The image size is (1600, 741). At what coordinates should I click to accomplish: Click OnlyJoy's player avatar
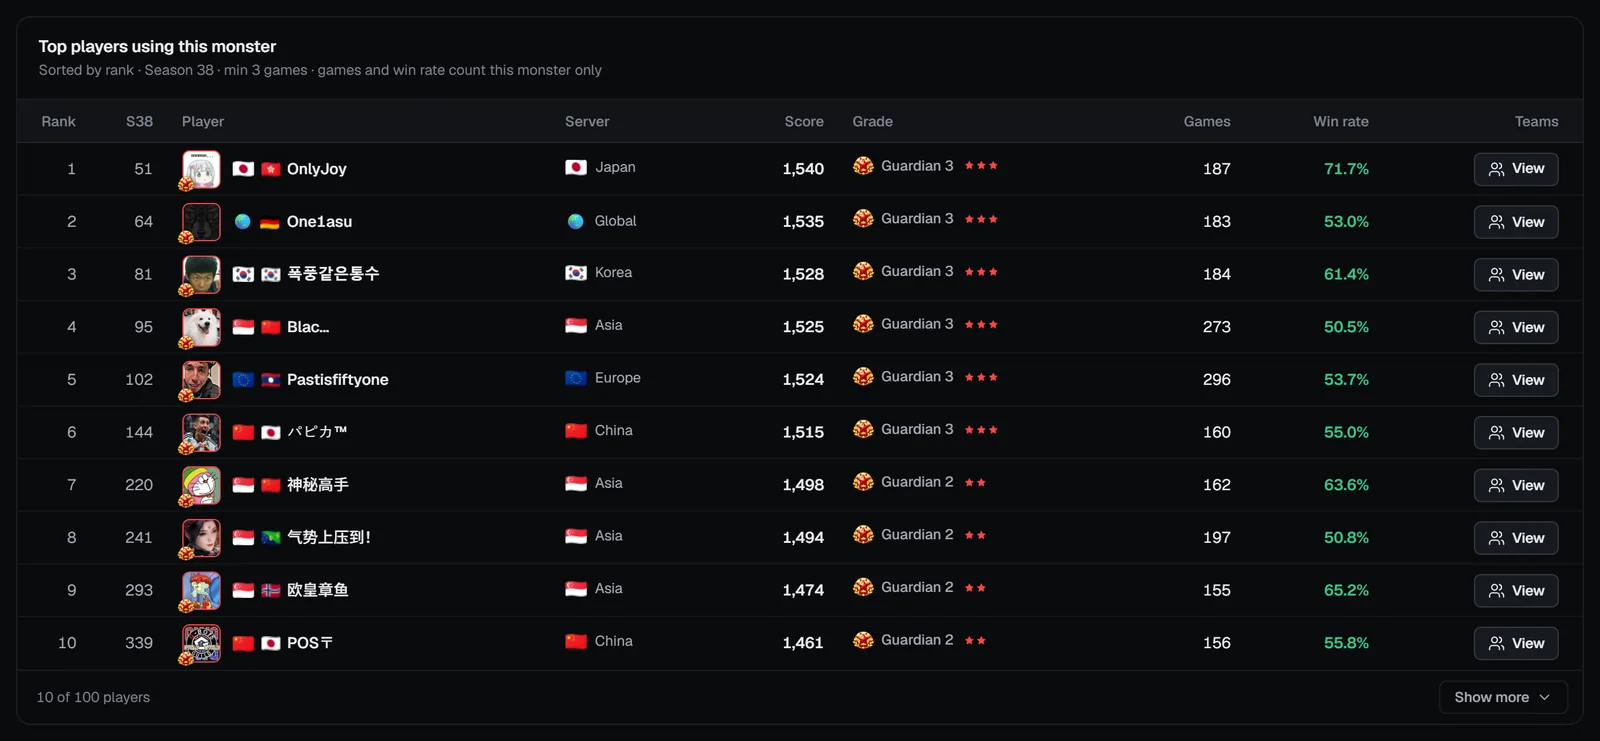[x=201, y=169]
